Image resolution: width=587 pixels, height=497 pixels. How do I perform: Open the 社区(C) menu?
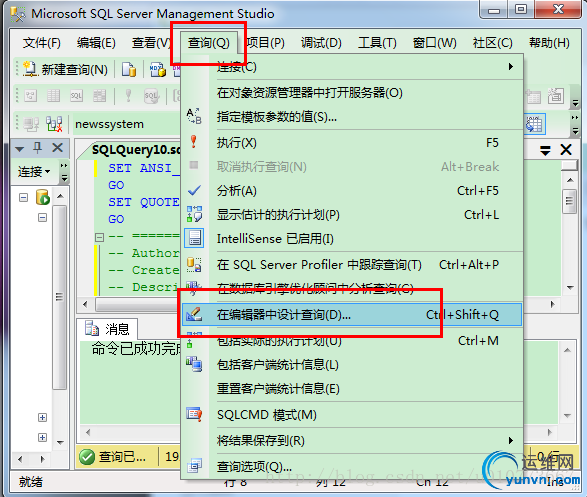492,43
